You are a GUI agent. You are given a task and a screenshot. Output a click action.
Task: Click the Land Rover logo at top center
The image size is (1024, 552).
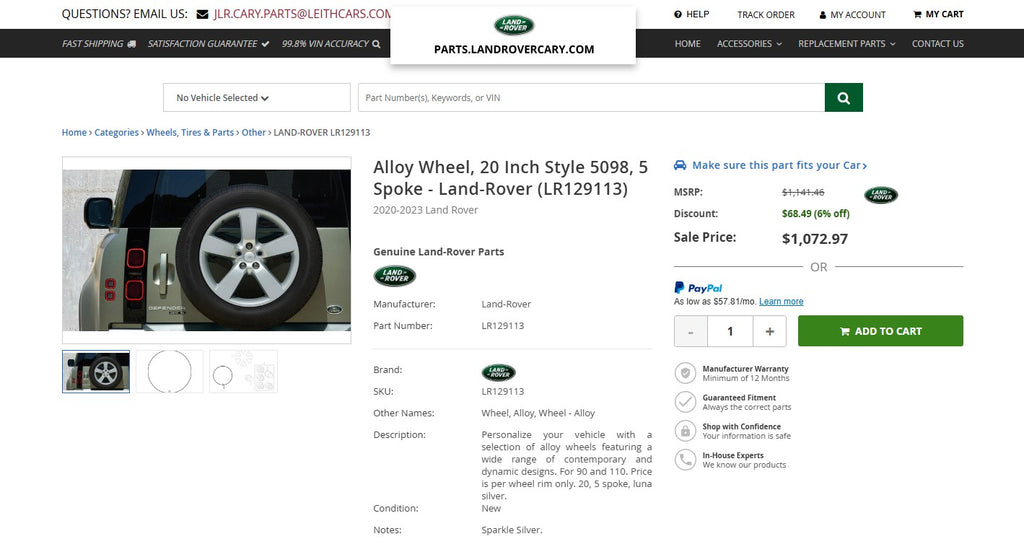pos(514,26)
